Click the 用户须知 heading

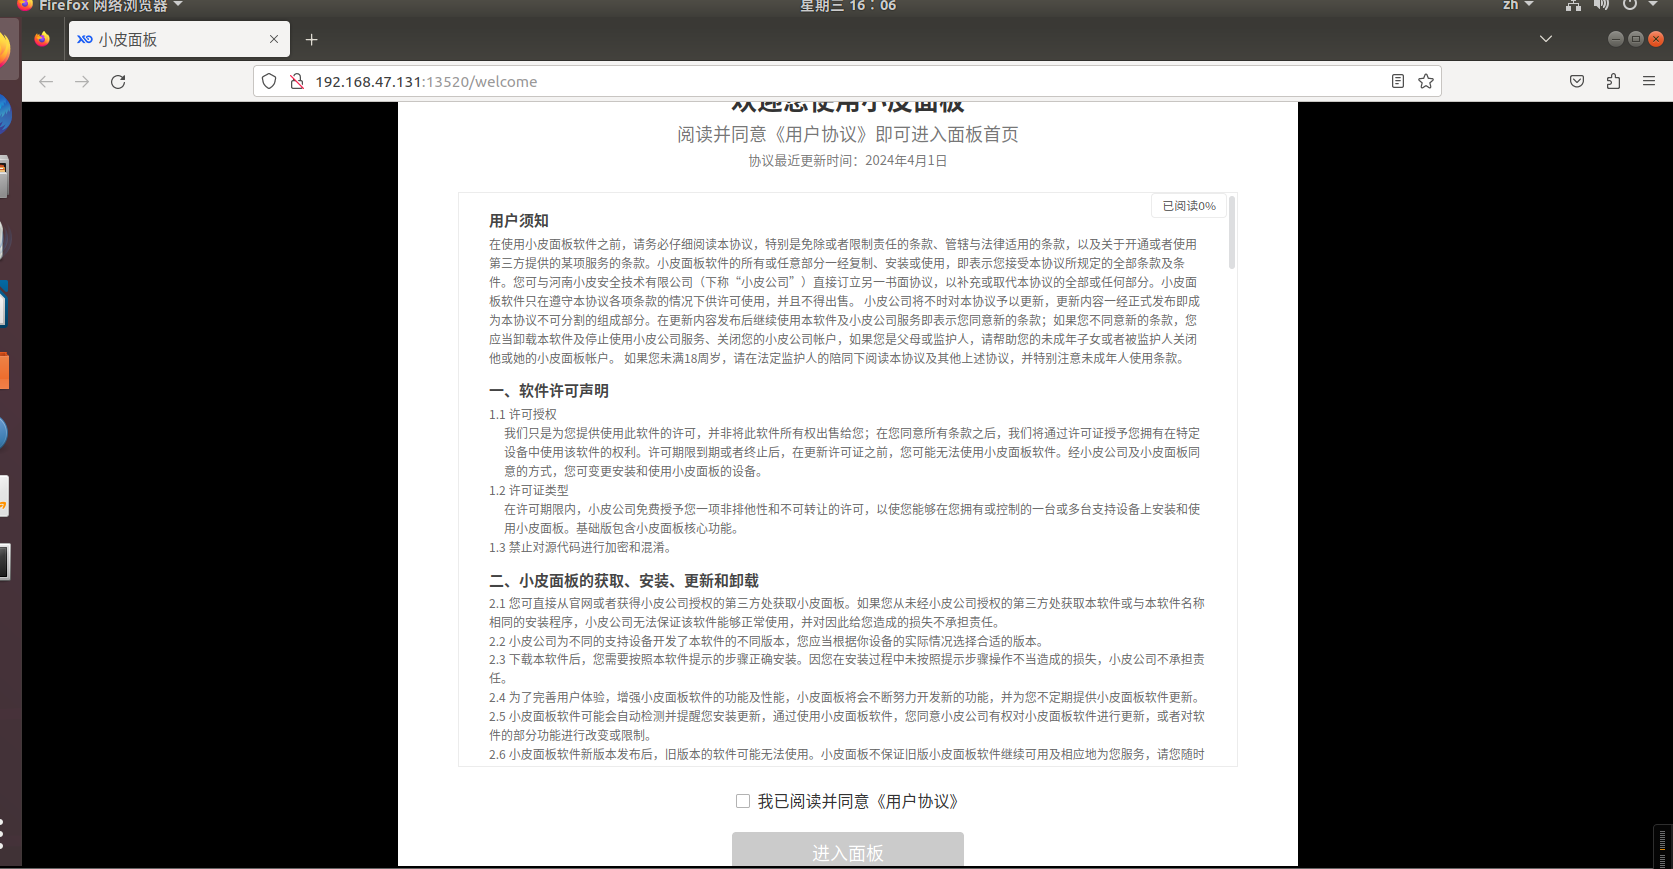click(x=519, y=221)
